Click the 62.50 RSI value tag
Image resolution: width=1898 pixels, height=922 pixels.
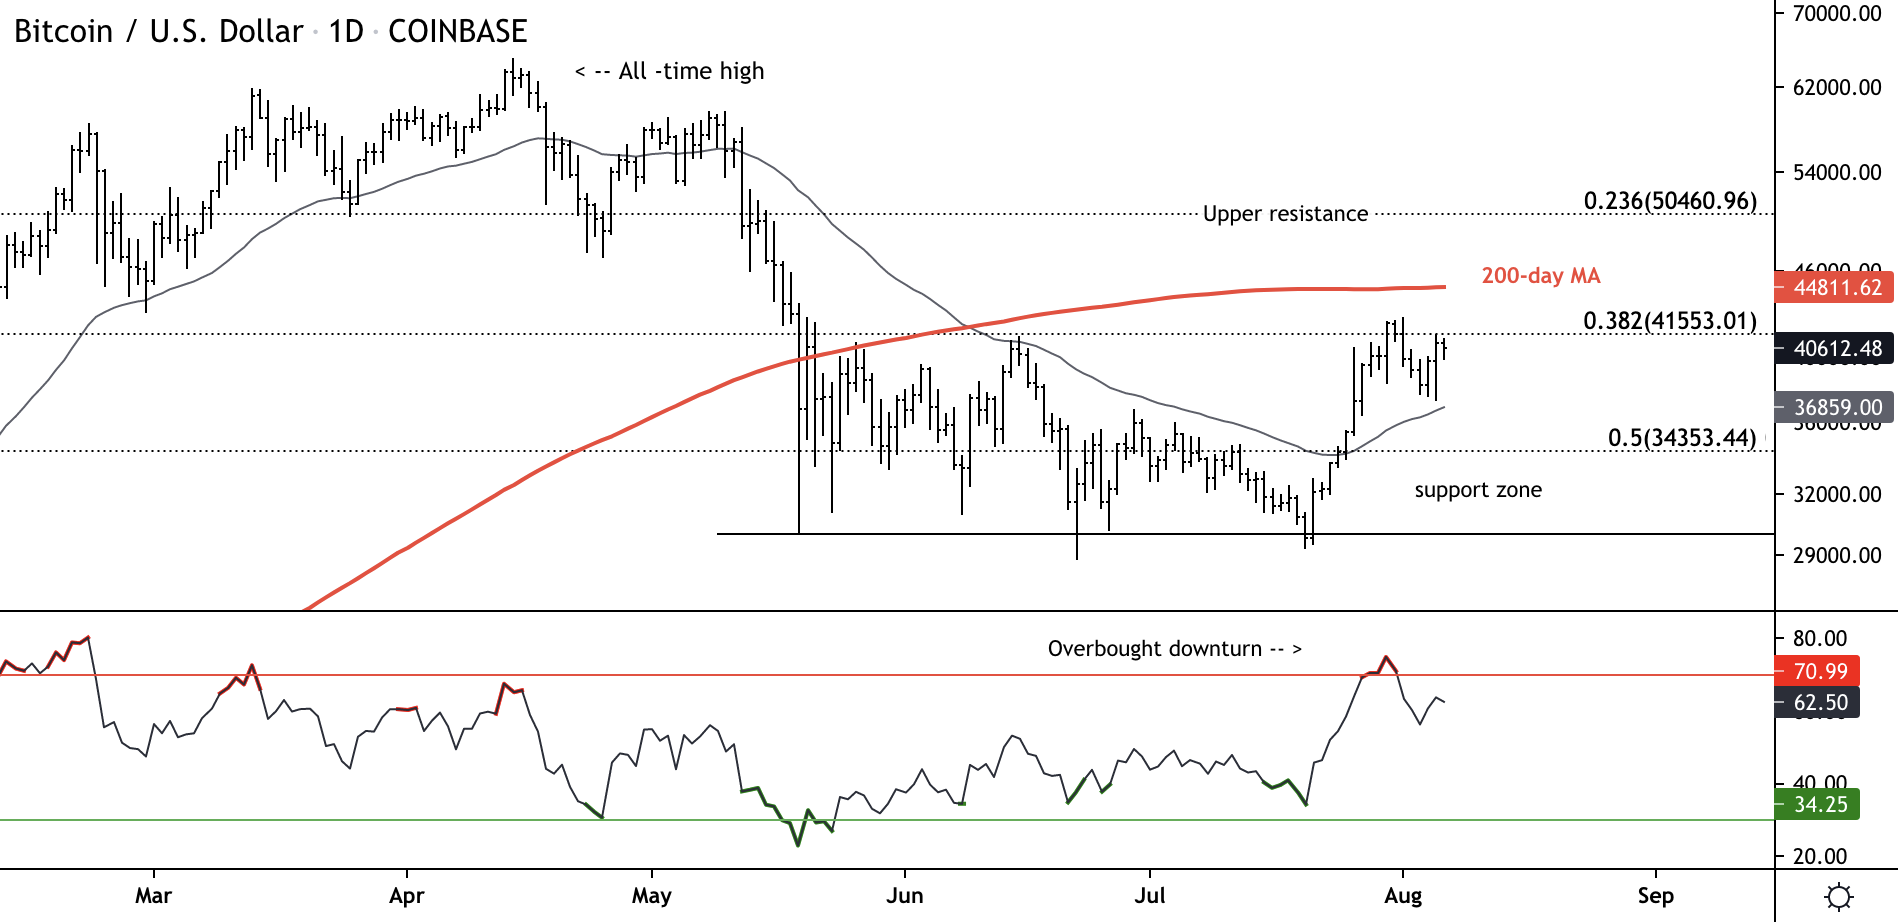1818,703
